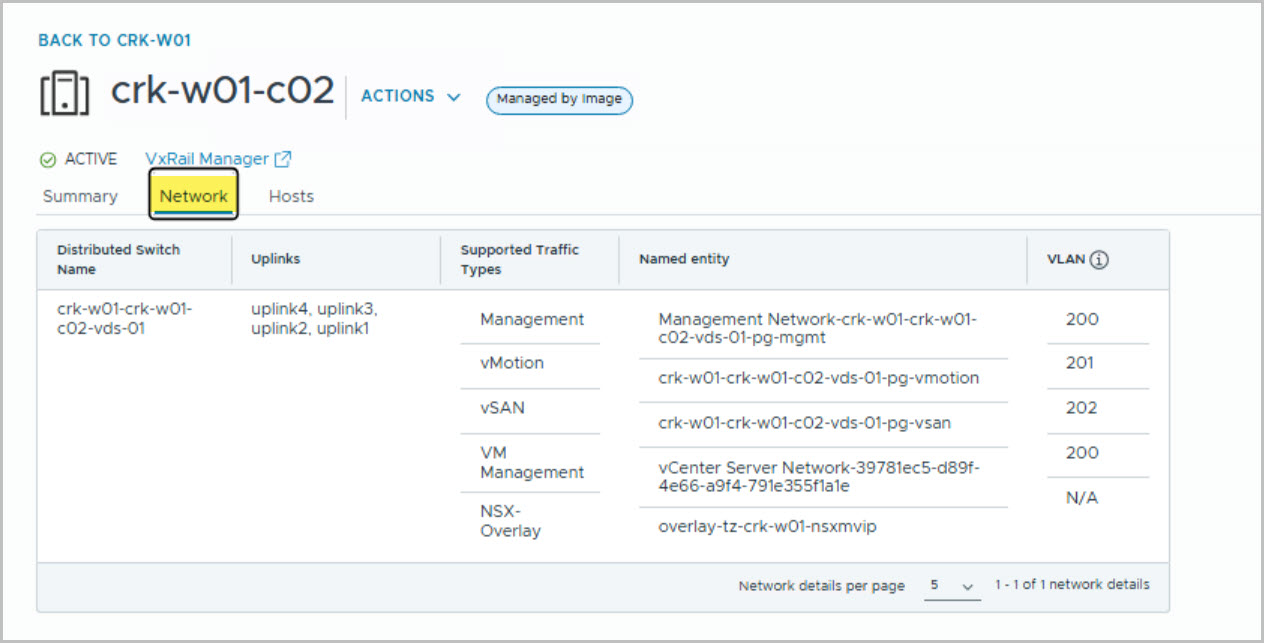Open the VxRail Manager link
This screenshot has height=643, width=1264.
pyautogui.click(x=207, y=159)
